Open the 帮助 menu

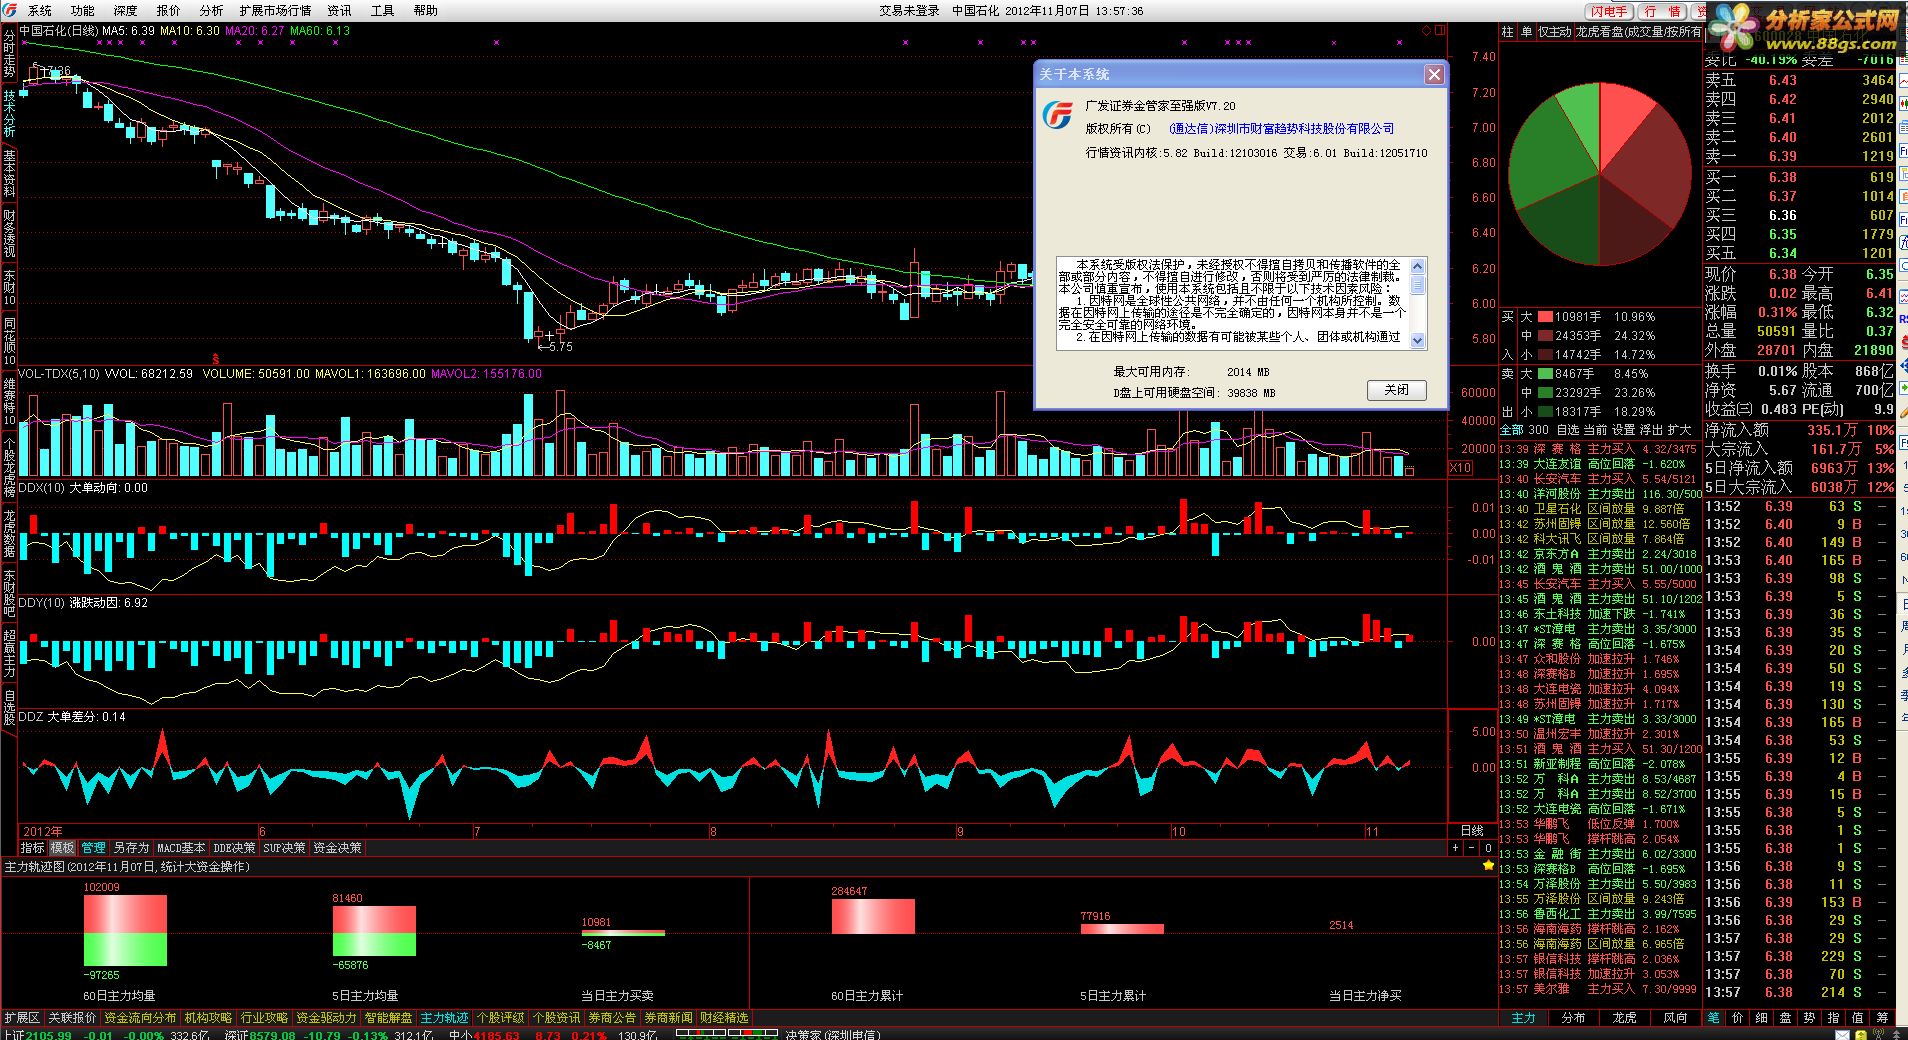click(425, 11)
